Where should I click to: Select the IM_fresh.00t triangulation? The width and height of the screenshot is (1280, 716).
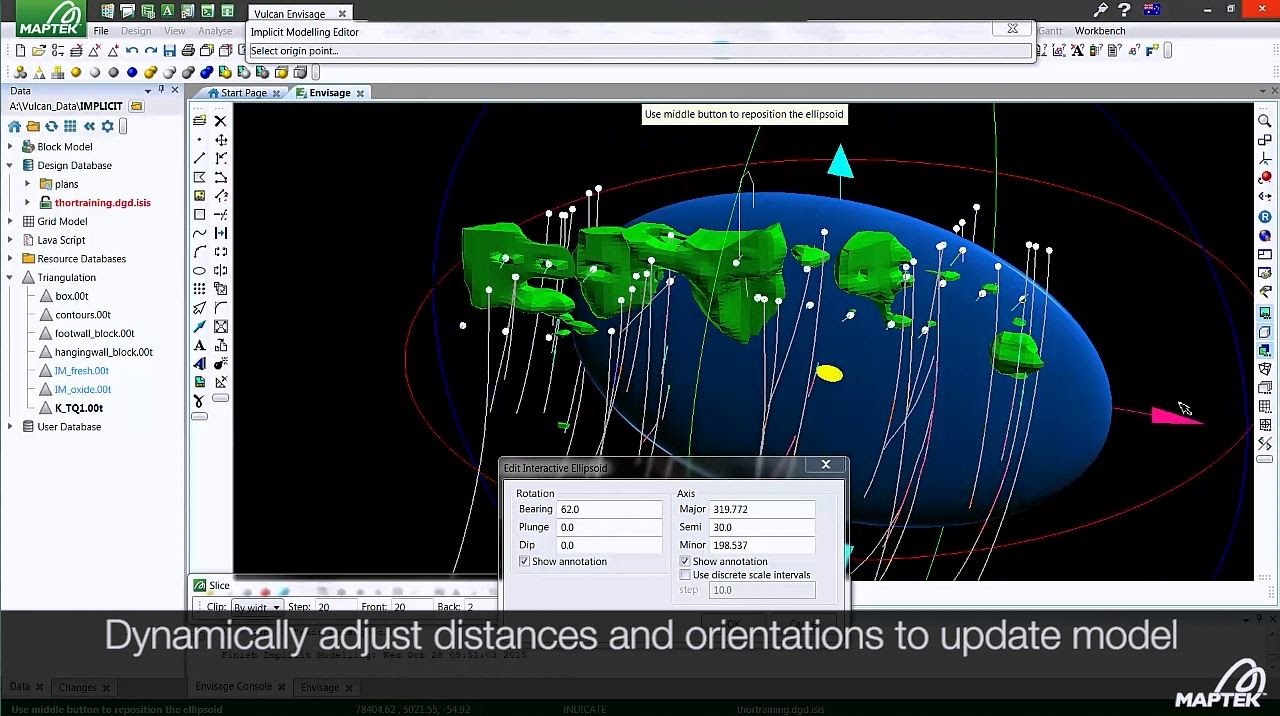click(82, 371)
